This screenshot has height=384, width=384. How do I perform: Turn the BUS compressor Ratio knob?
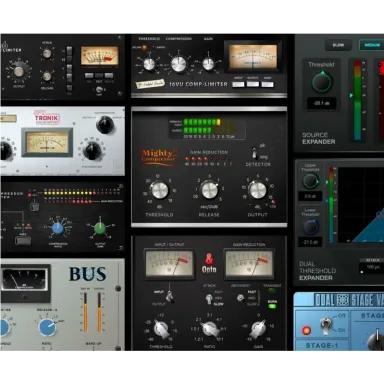click(x=48, y=328)
